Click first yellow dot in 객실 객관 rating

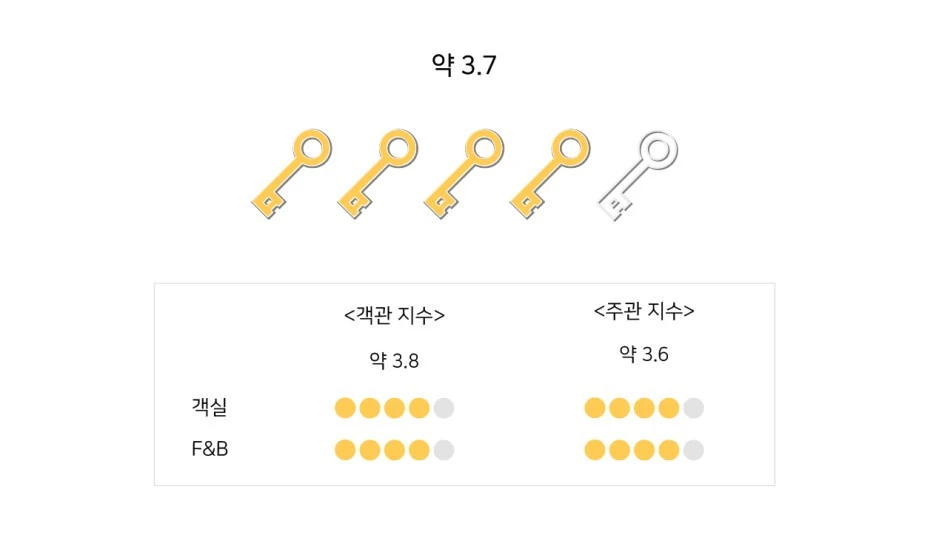(345, 408)
